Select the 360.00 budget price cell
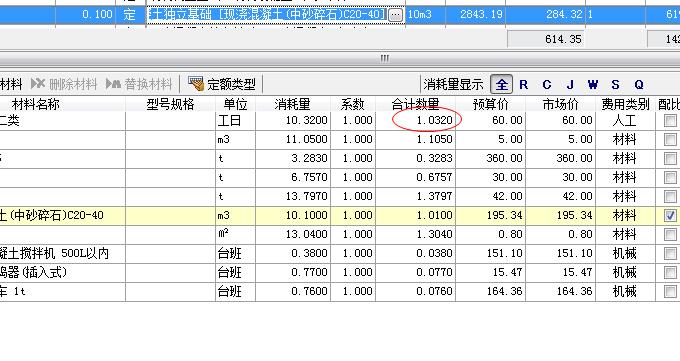Image resolution: width=680 pixels, height=361 pixels. click(490, 158)
